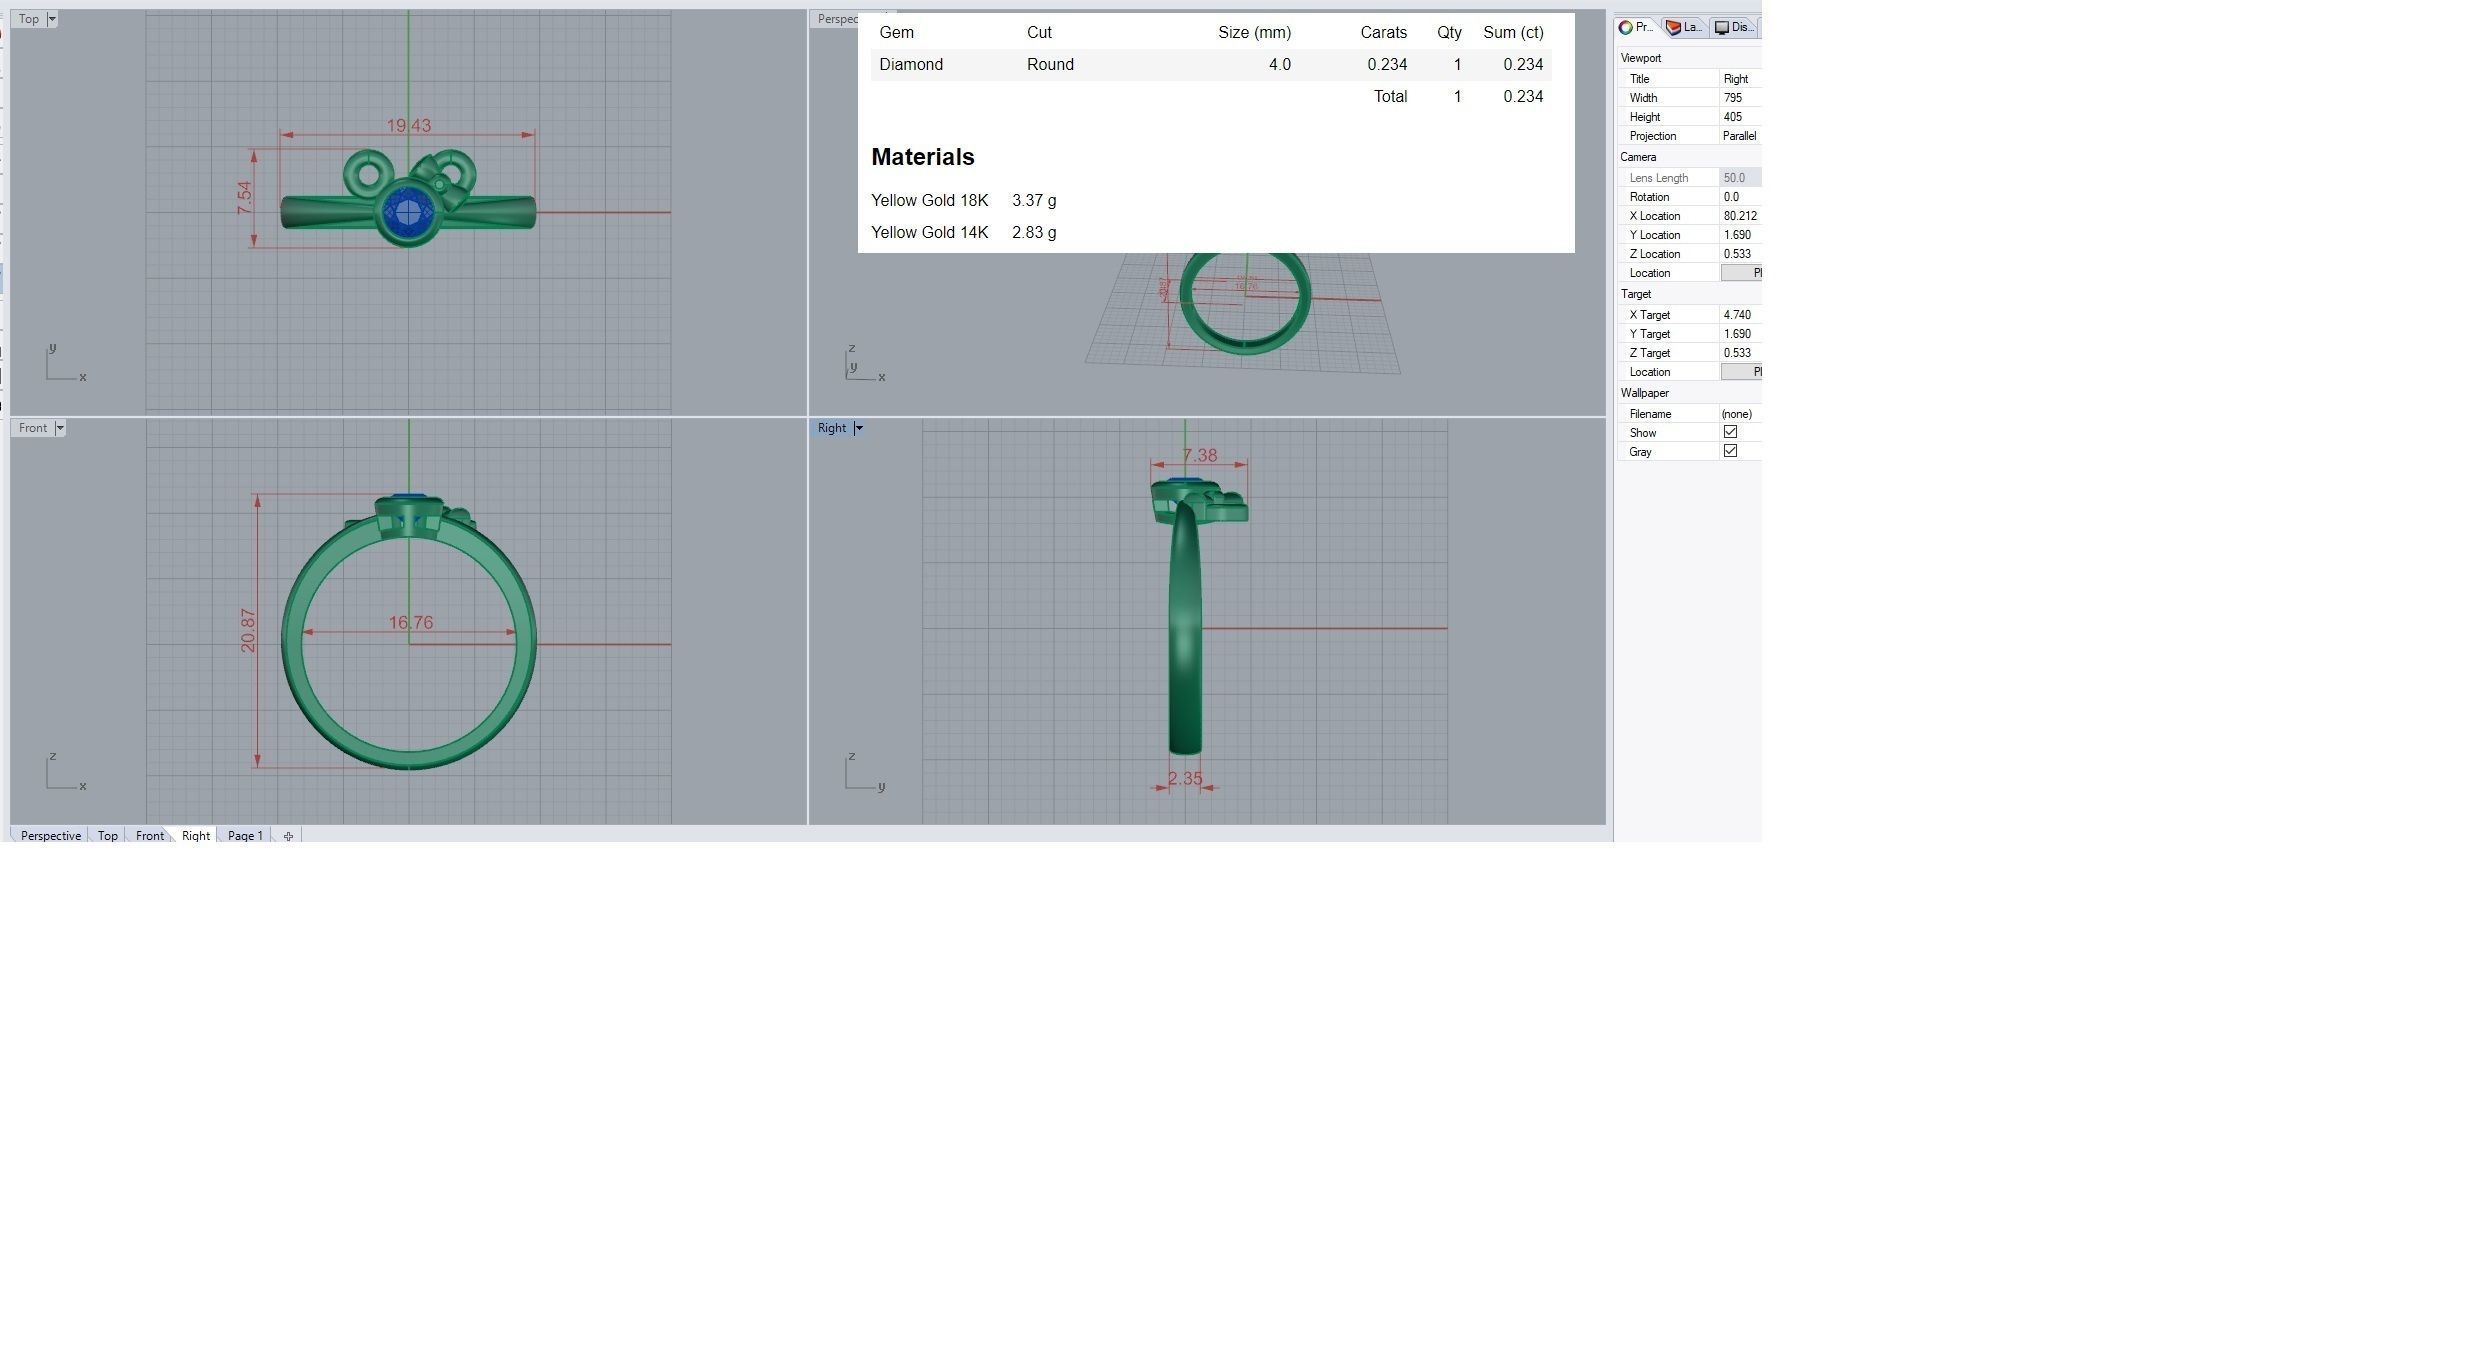Click the blue diamond gem in Top view

coord(407,211)
